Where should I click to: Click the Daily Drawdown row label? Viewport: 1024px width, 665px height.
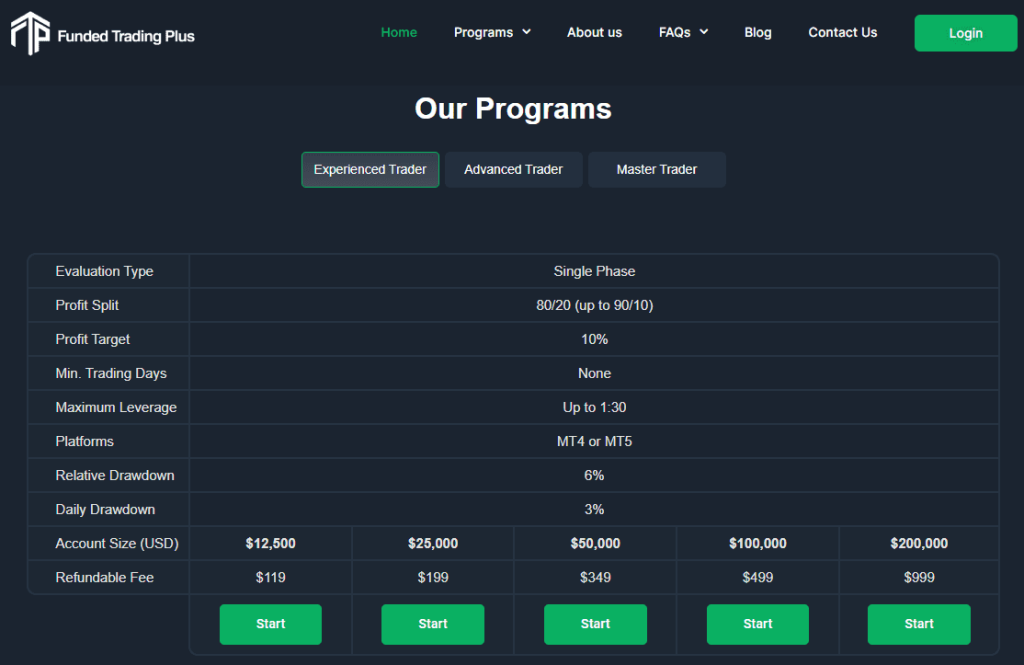105,509
